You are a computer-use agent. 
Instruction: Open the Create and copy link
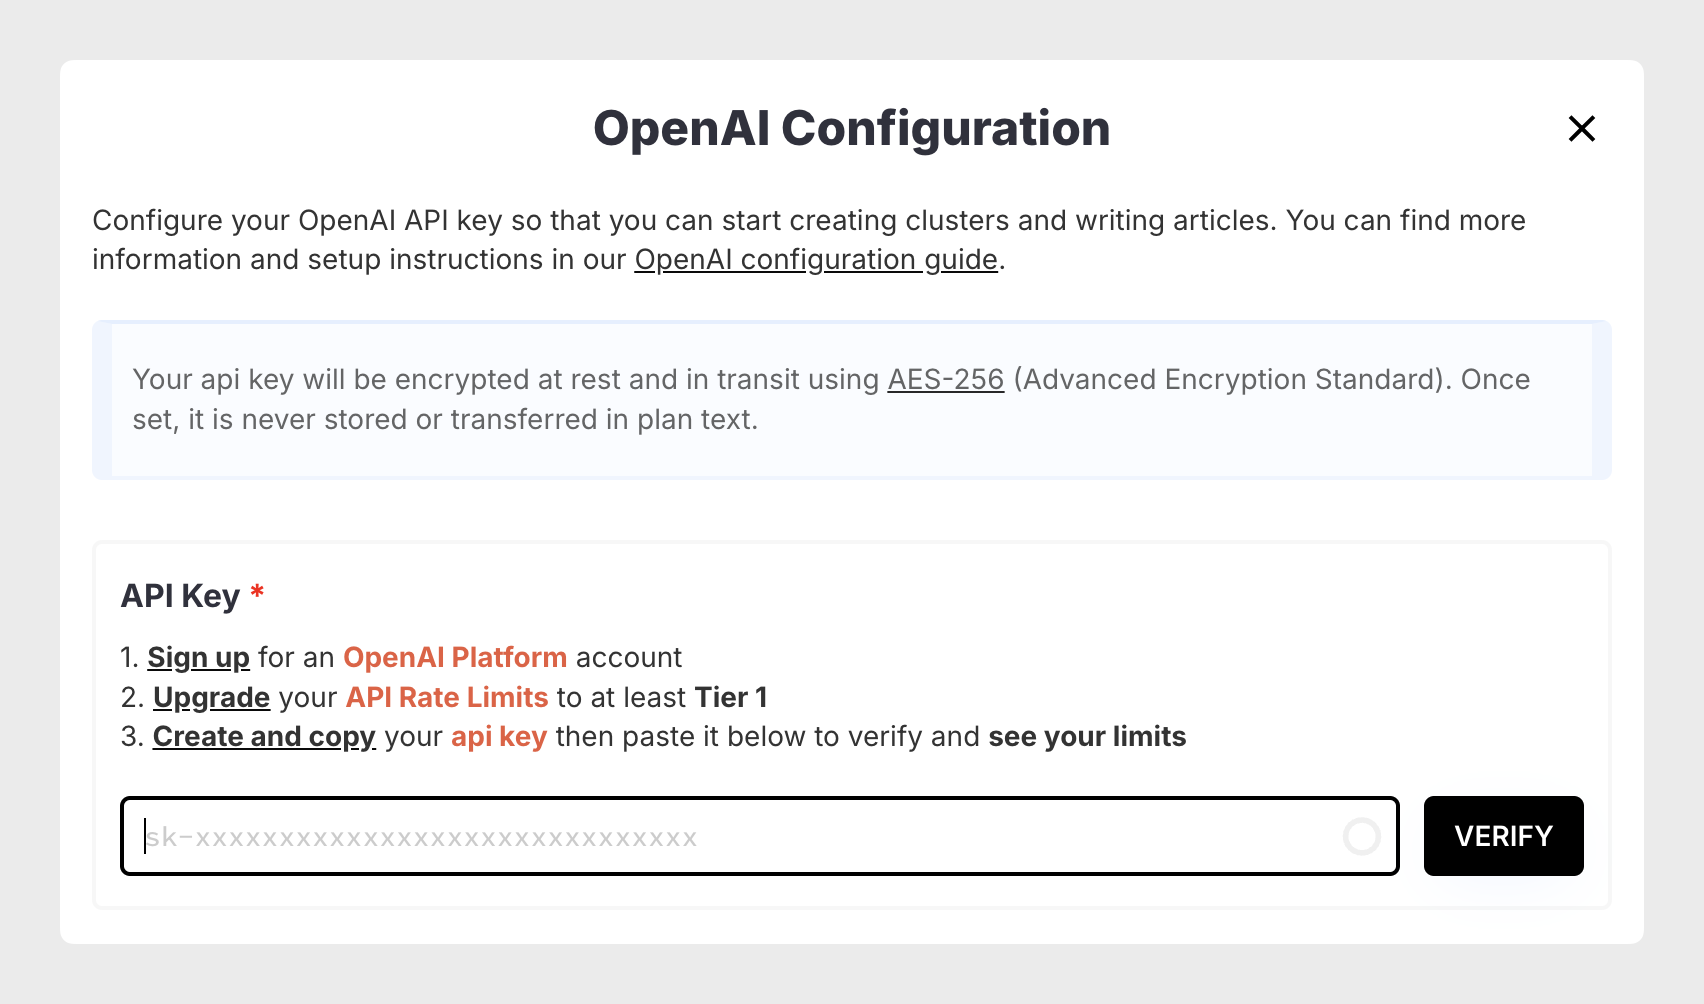click(x=264, y=737)
